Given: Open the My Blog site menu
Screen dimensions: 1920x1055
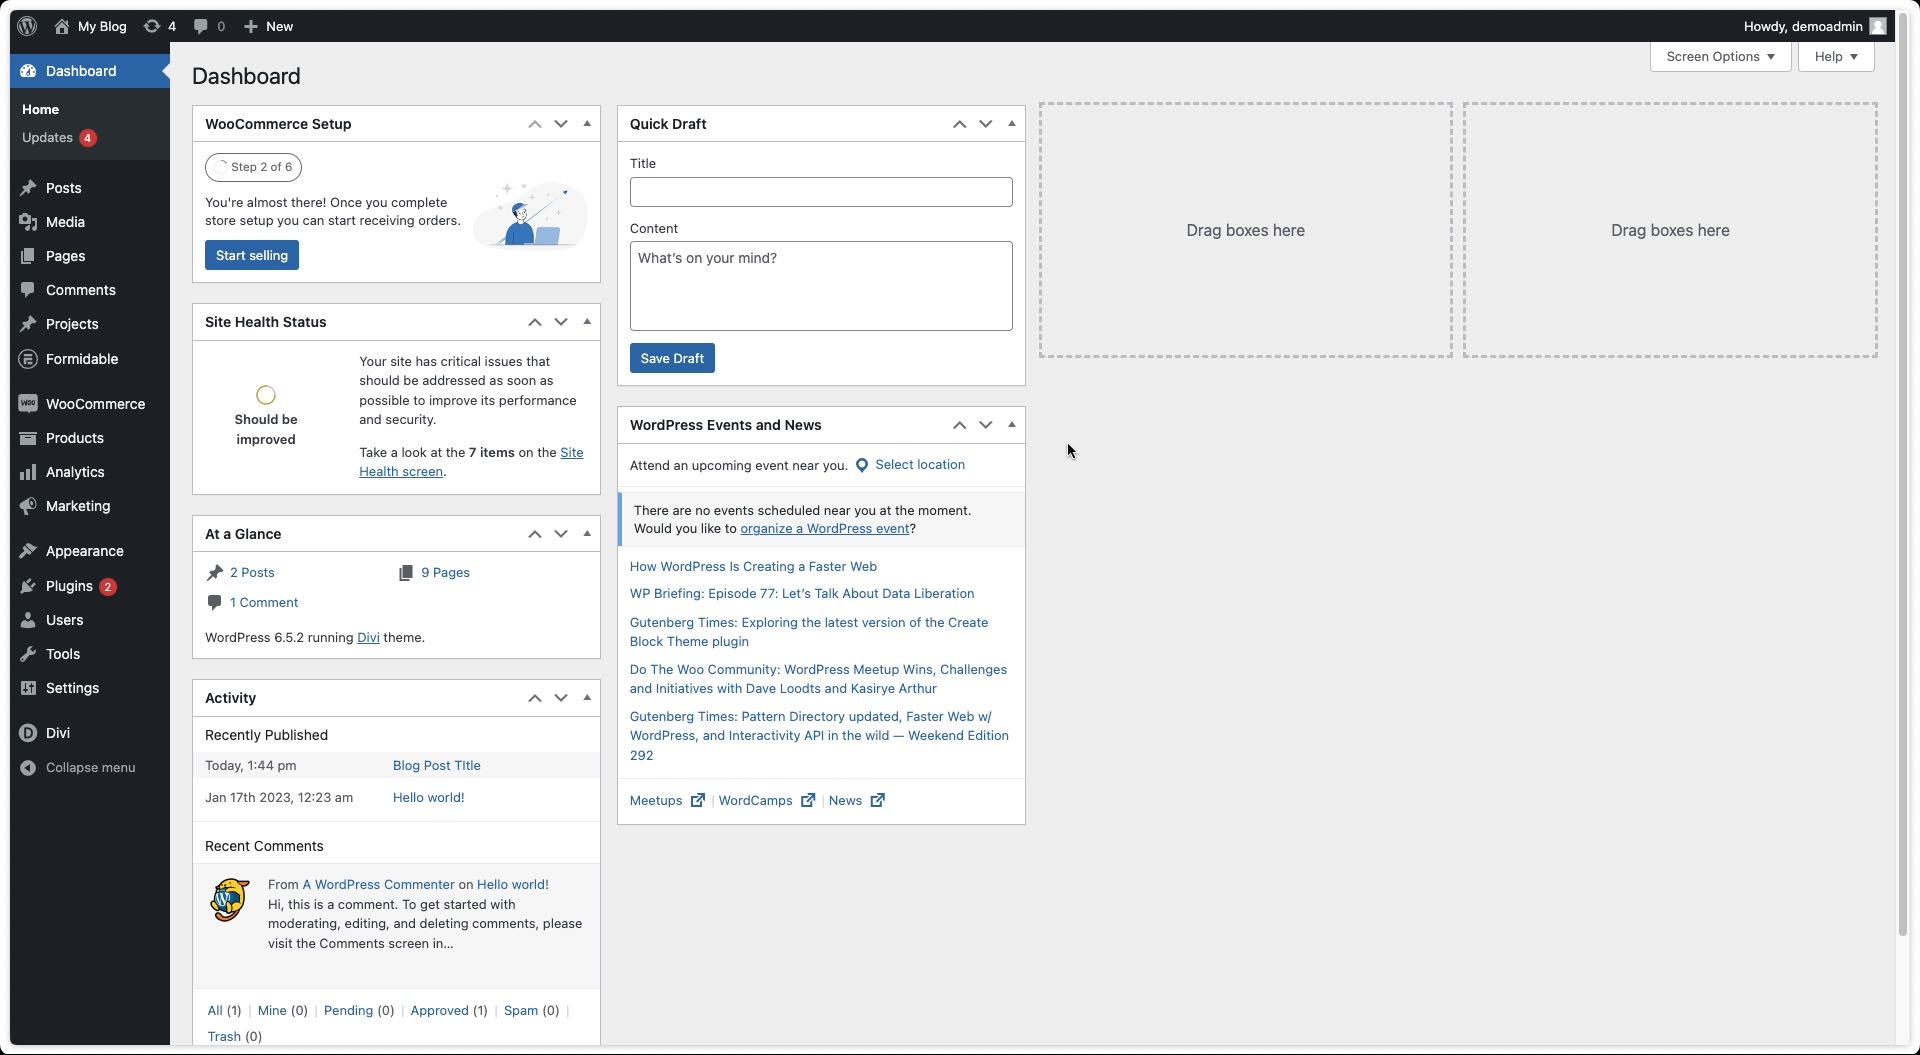Looking at the screenshot, I should pos(91,26).
